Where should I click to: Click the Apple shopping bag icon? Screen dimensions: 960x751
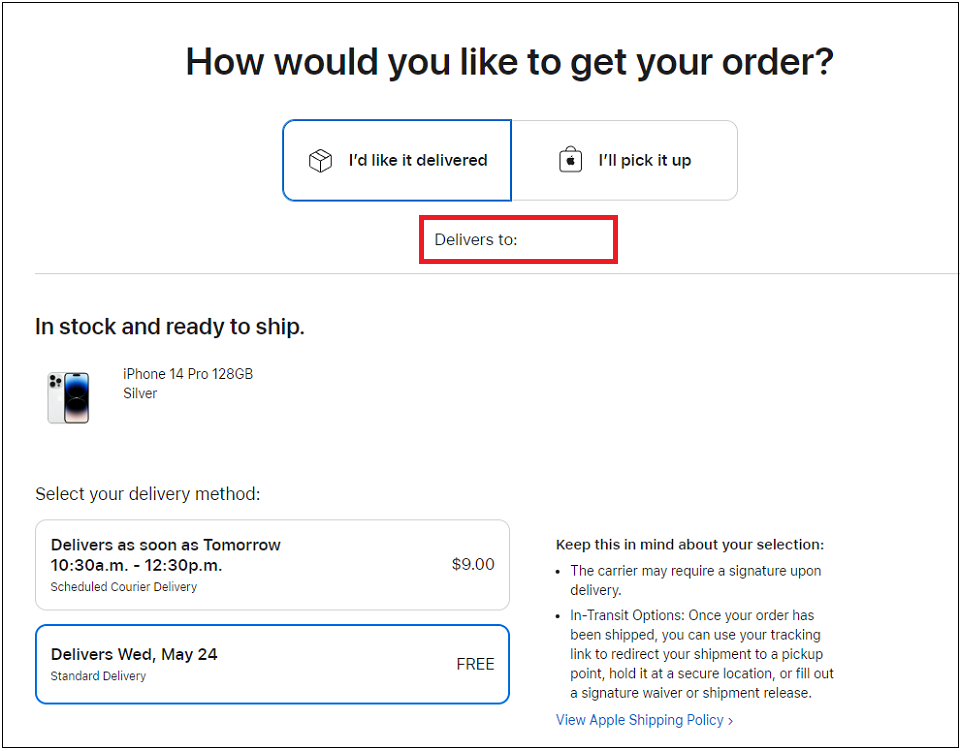coord(570,160)
